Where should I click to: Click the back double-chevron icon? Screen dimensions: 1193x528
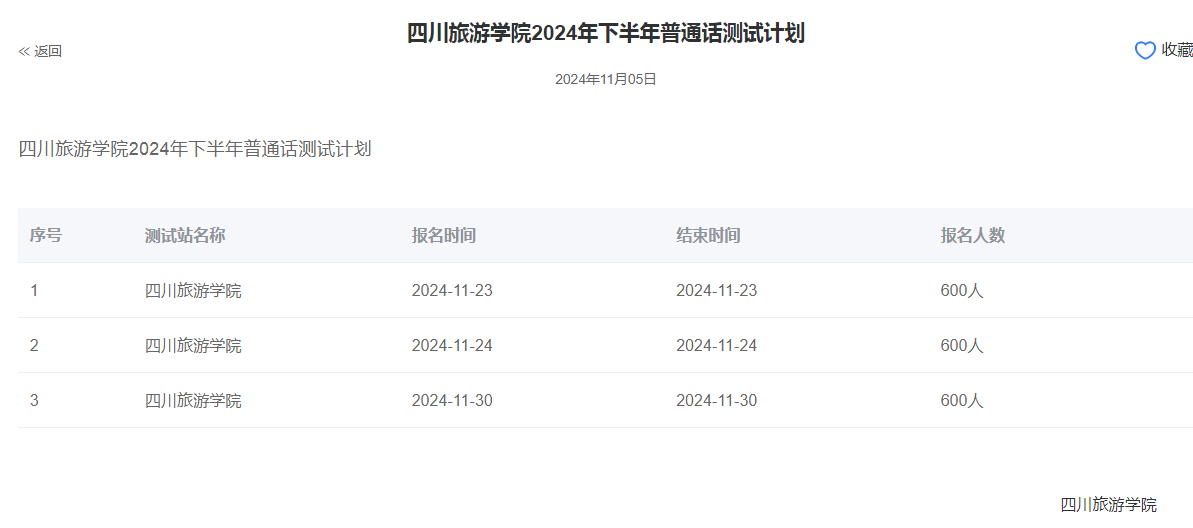pos(24,52)
